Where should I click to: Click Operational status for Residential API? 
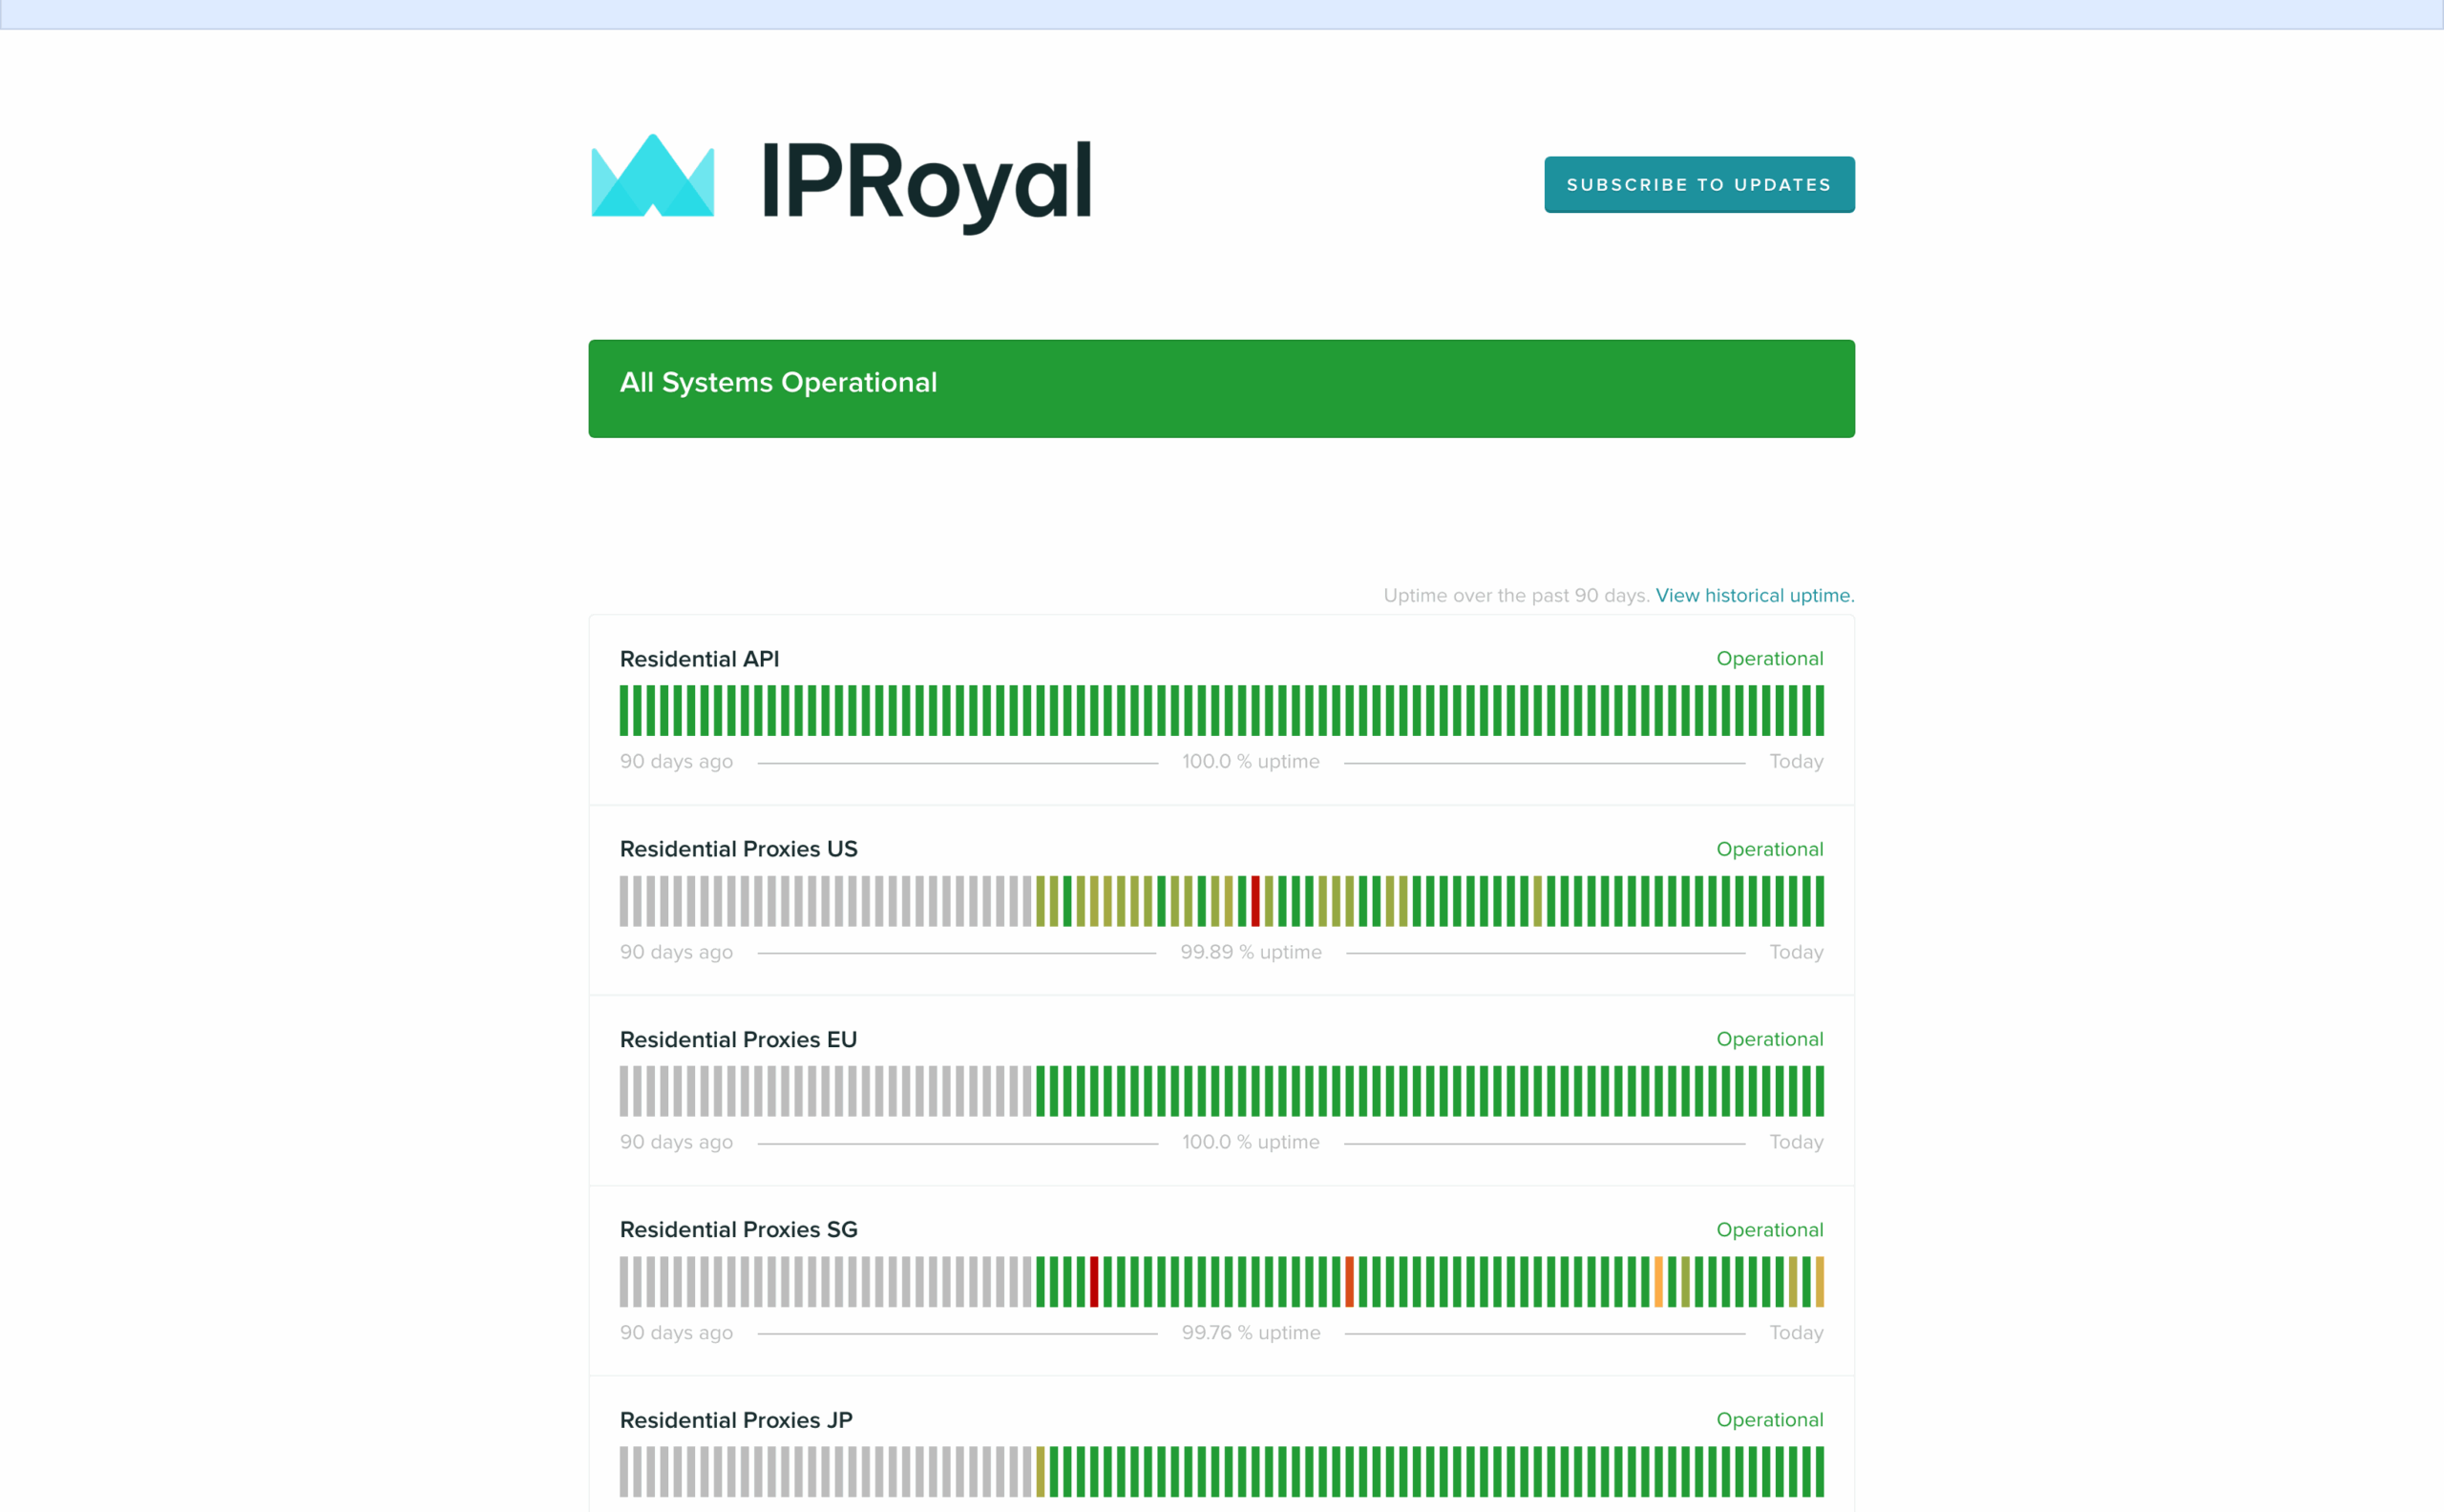tap(1770, 659)
